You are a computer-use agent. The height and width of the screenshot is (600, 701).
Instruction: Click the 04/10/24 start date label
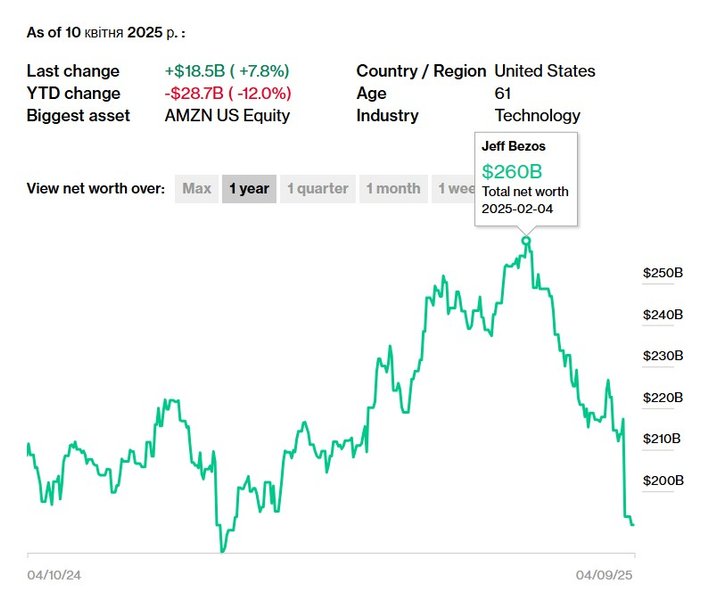pyautogui.click(x=51, y=575)
